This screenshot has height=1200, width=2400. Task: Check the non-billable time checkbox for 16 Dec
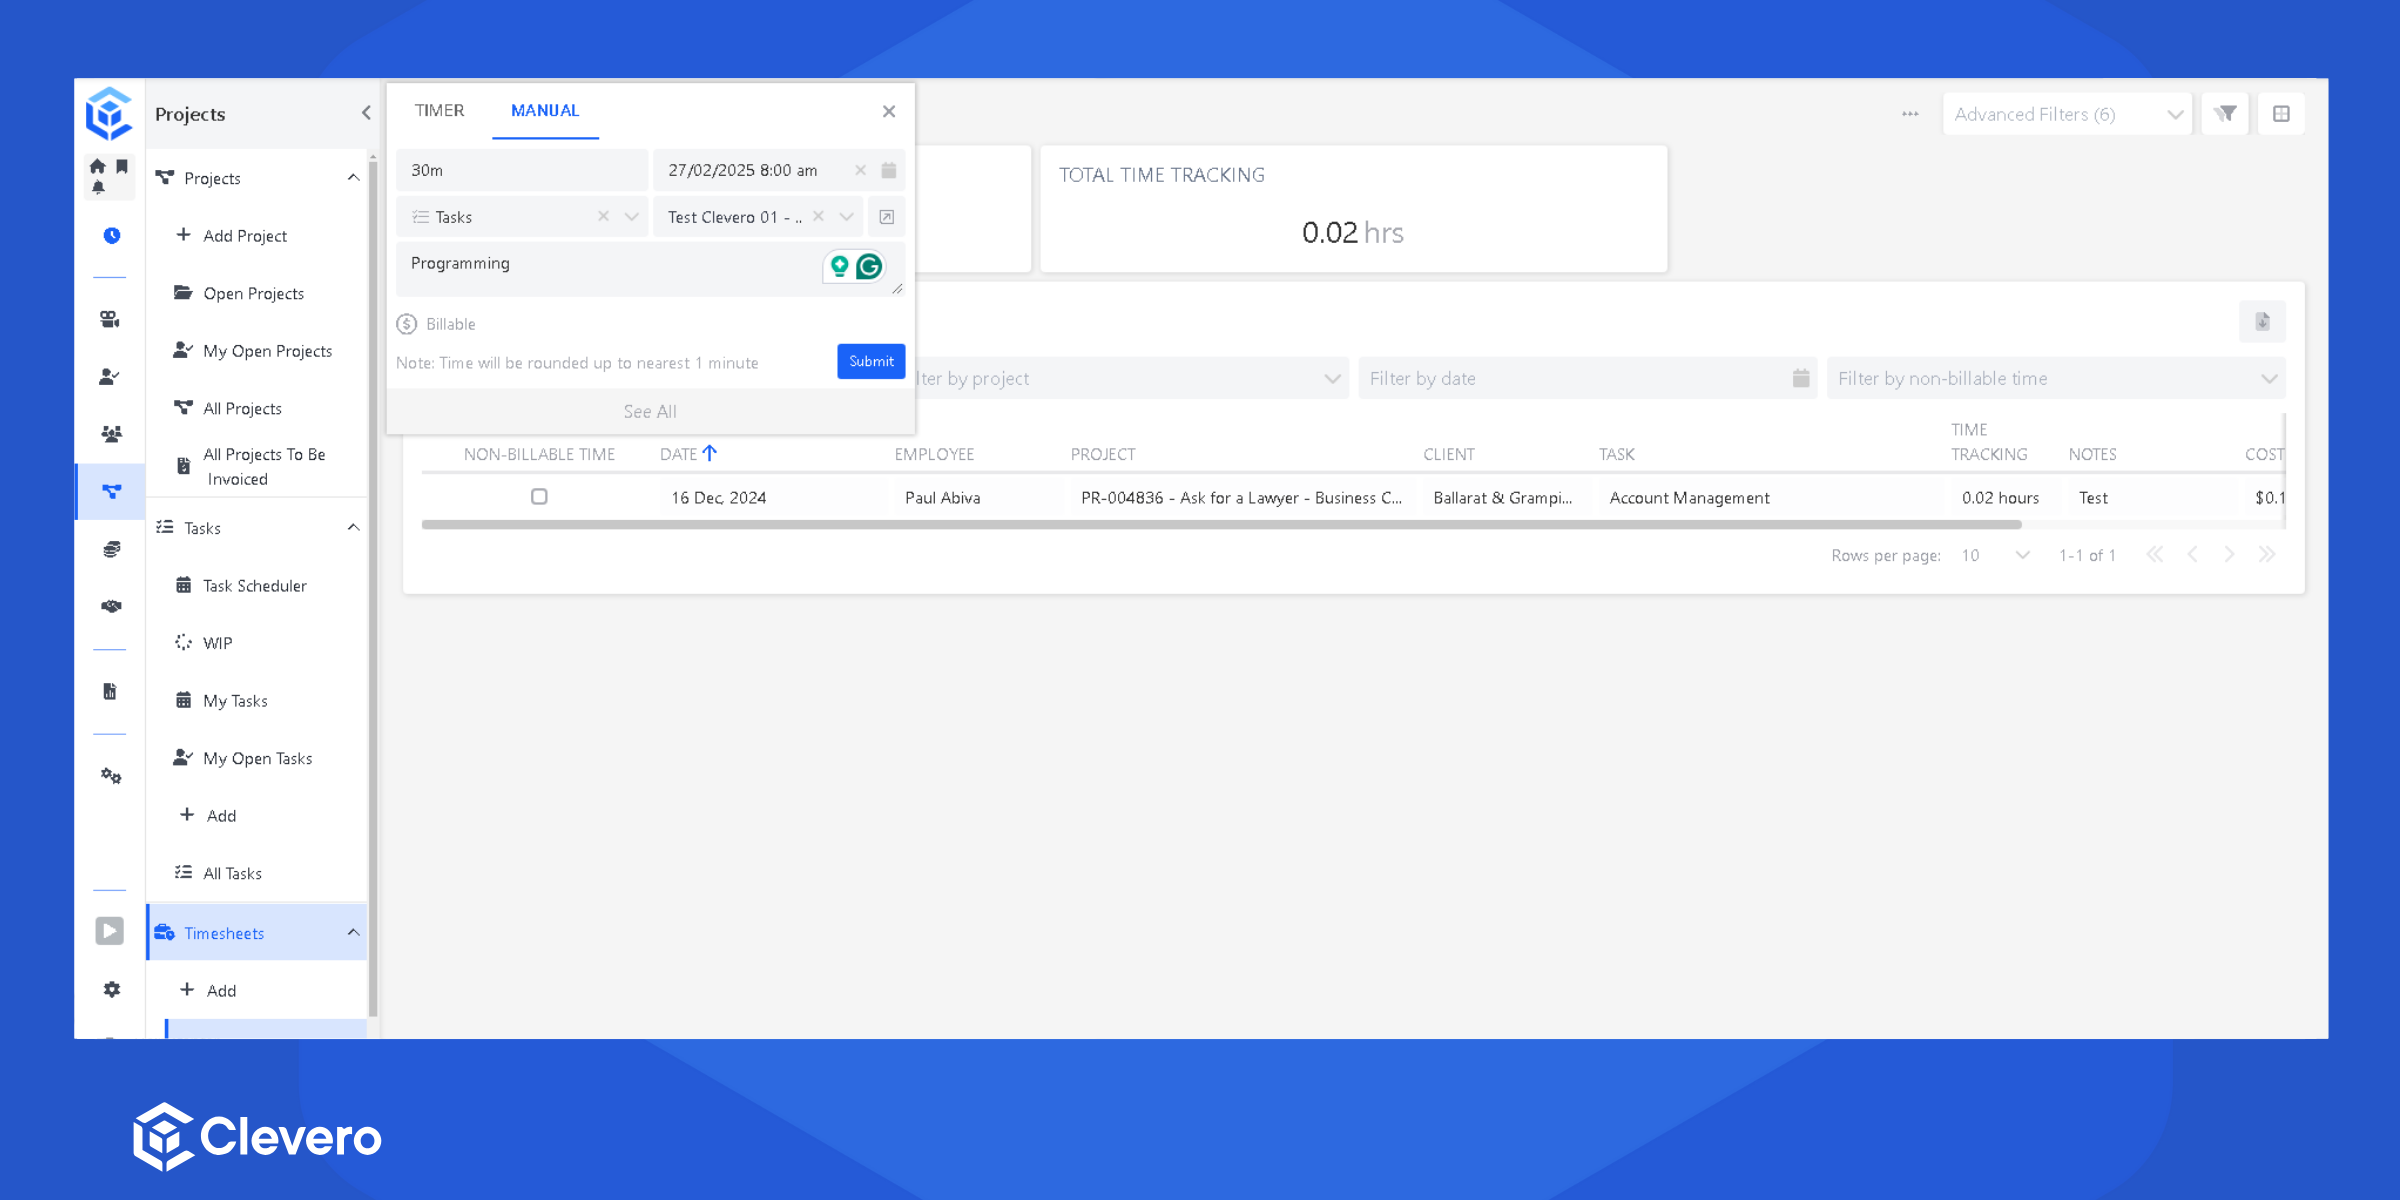click(539, 497)
